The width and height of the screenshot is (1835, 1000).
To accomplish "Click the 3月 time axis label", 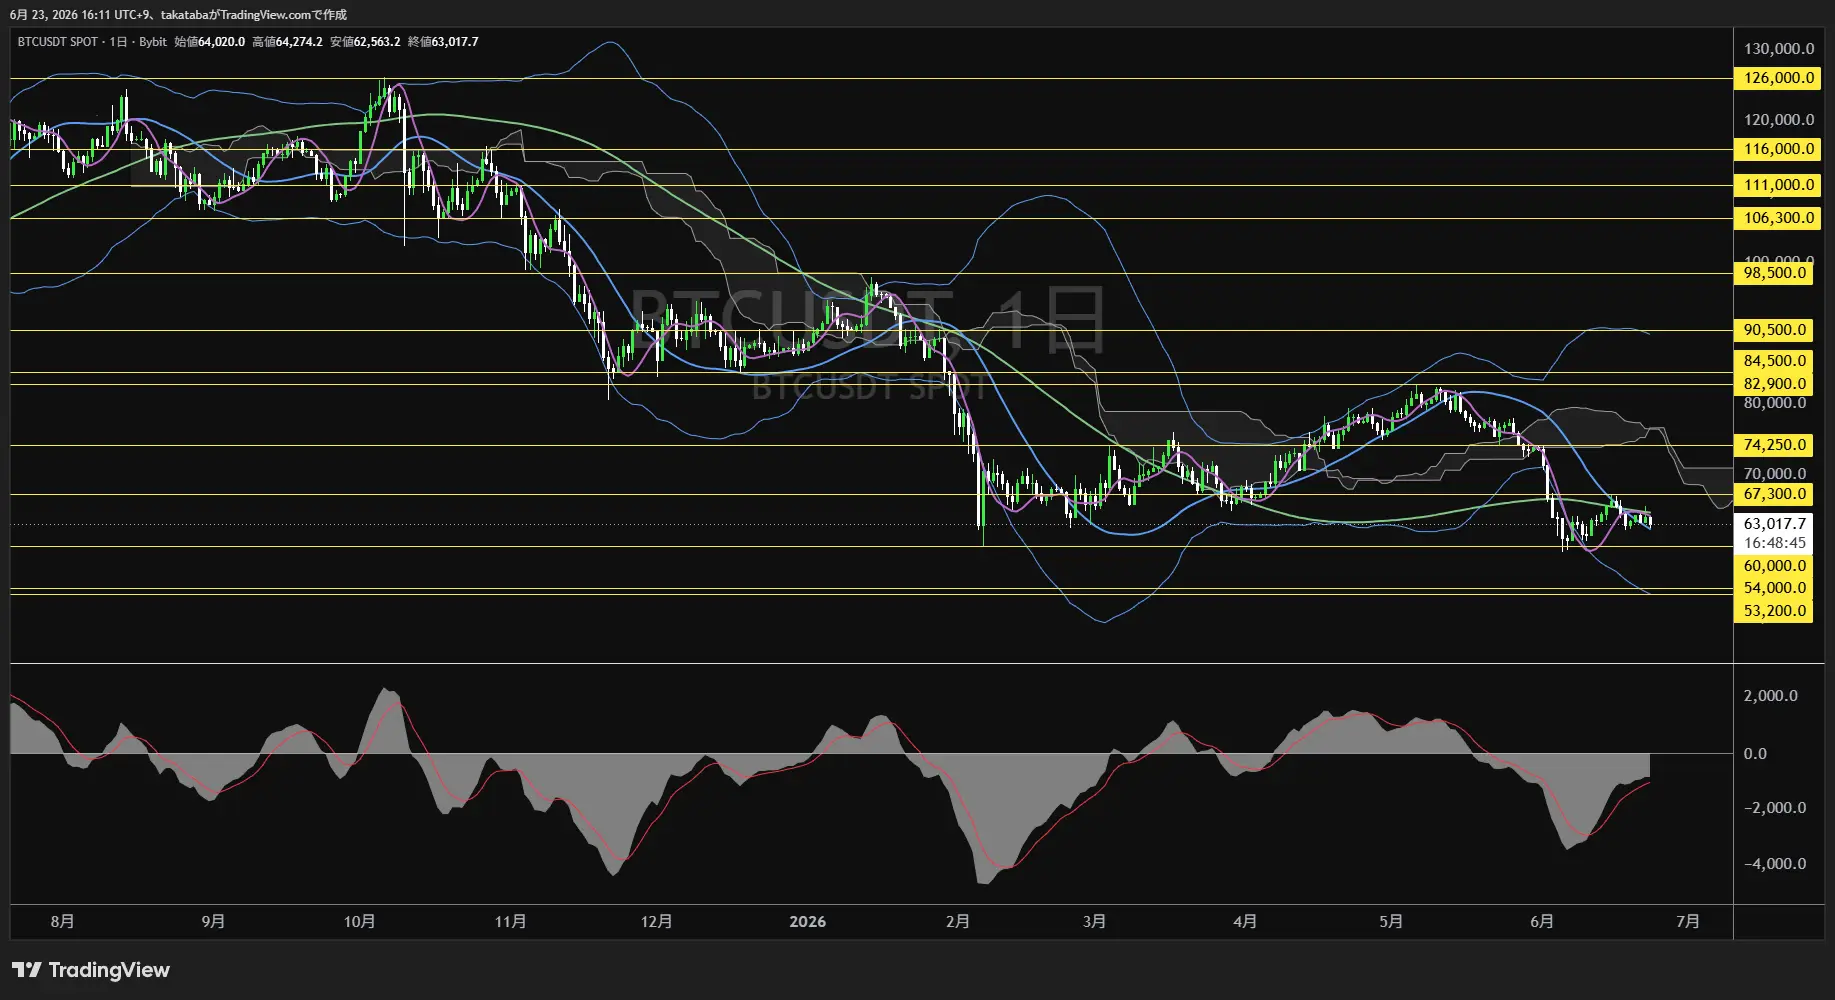I will [x=1094, y=921].
